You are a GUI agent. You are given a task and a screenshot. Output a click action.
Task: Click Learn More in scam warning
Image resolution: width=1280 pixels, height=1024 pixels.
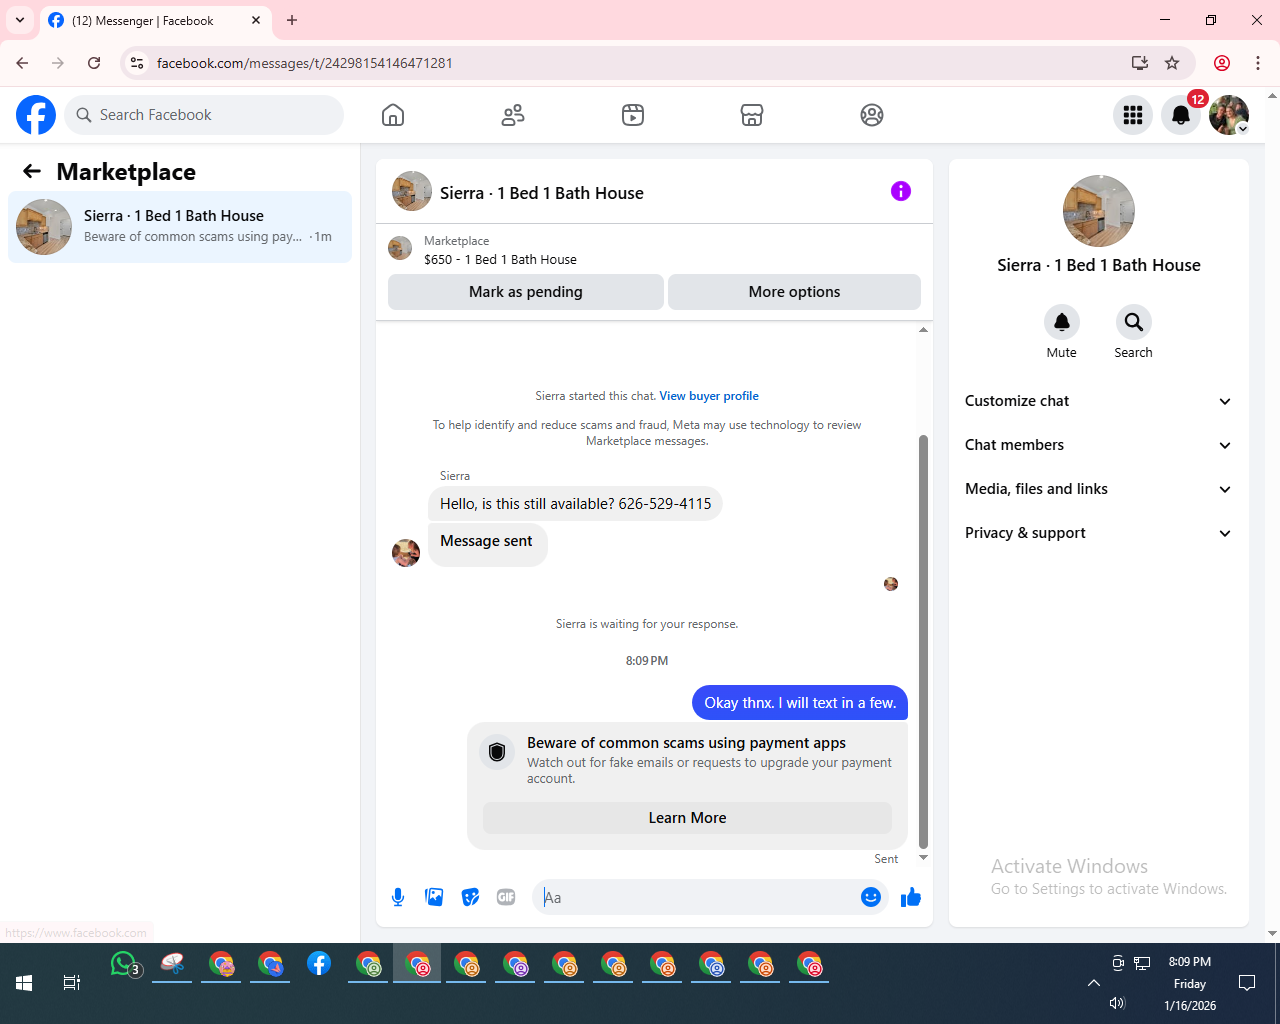[x=687, y=818]
